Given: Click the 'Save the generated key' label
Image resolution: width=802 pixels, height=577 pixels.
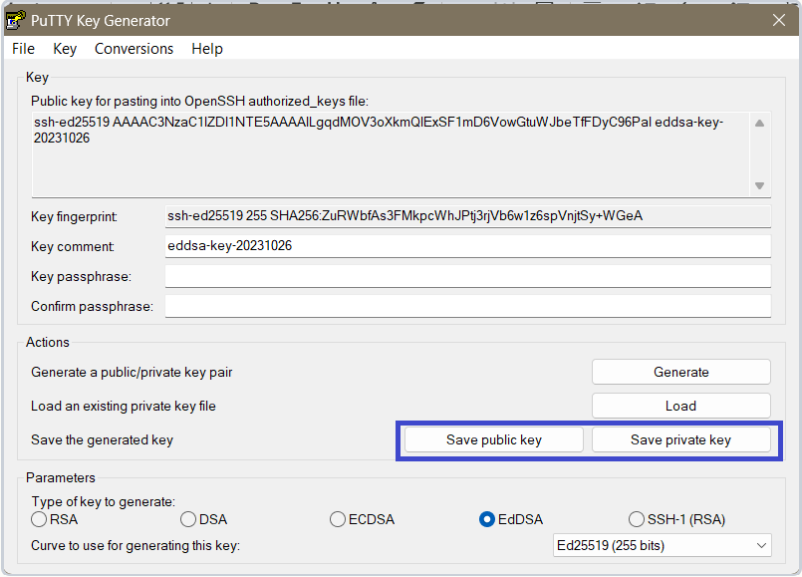Looking at the screenshot, I should coord(102,440).
